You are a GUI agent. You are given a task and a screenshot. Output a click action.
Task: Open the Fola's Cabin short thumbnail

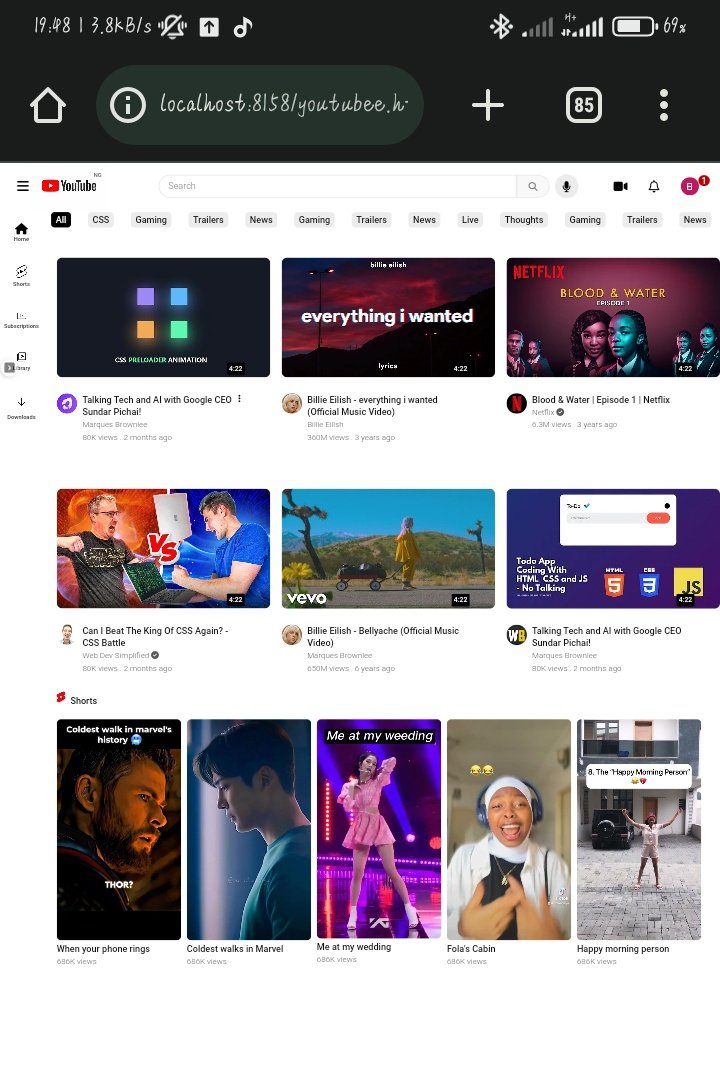(x=509, y=829)
